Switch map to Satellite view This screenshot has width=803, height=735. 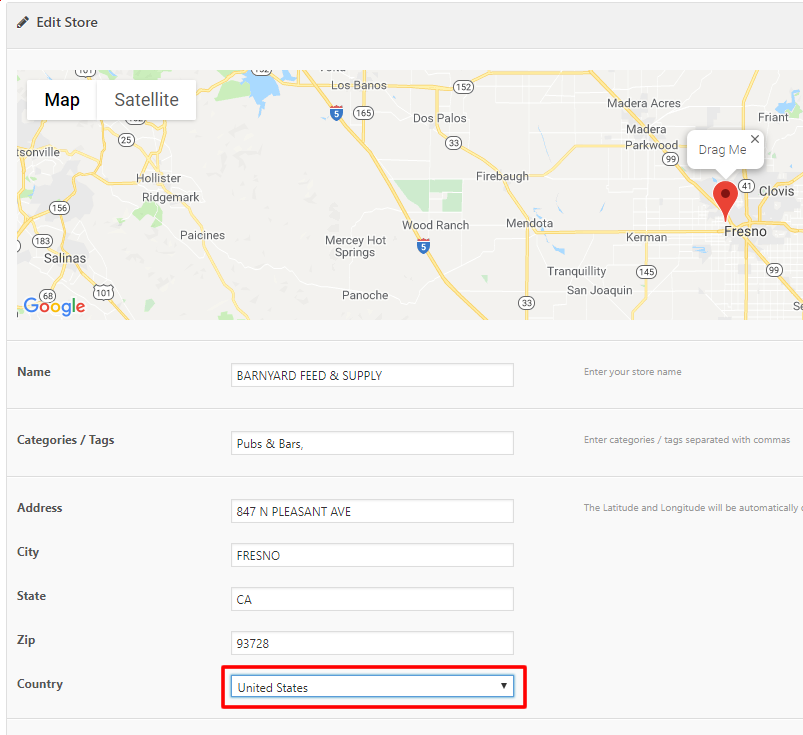[146, 99]
